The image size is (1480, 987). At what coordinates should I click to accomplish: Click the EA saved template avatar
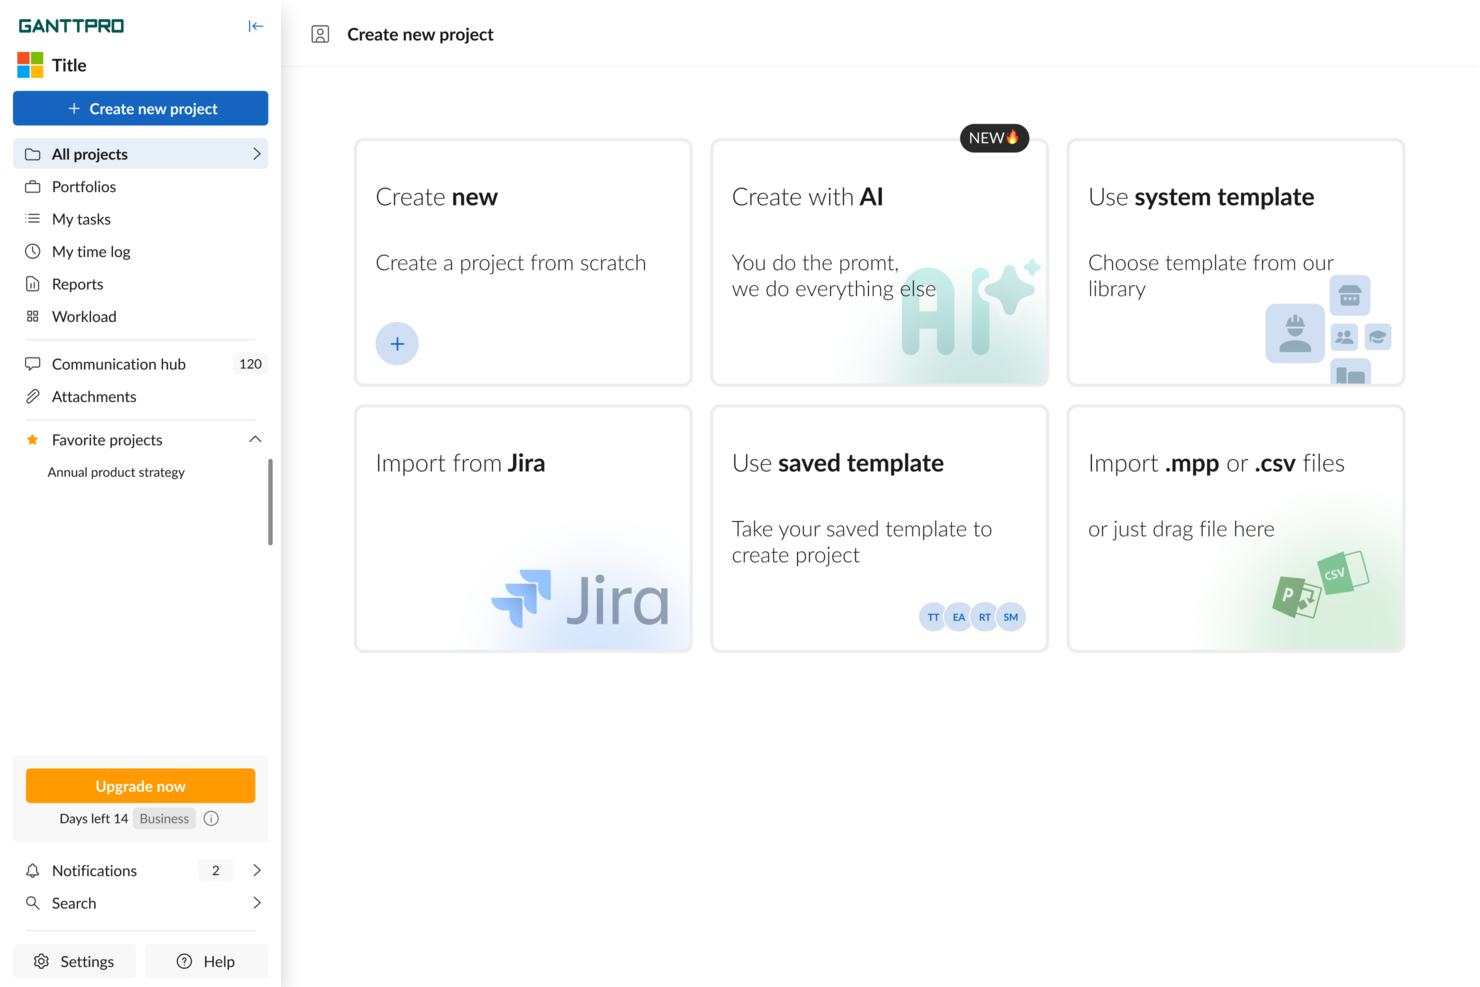coord(959,617)
